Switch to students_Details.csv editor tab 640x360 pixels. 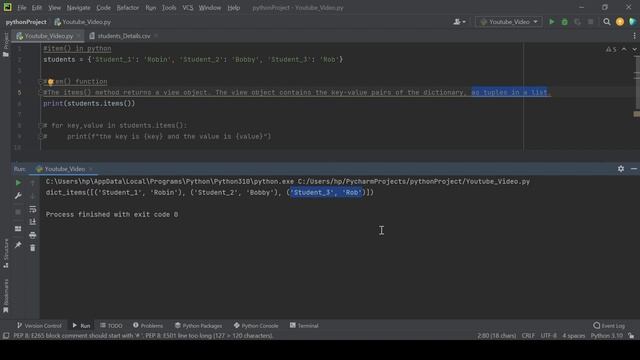(124, 36)
